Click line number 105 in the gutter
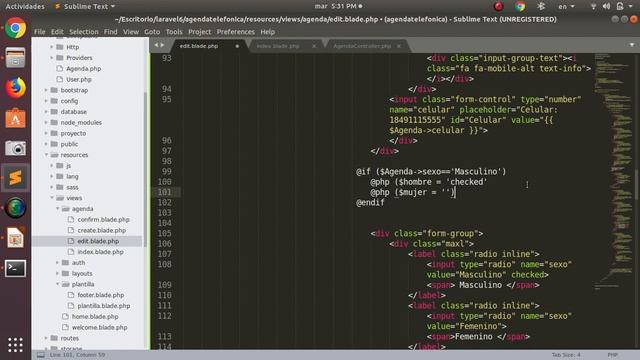 pos(164,233)
